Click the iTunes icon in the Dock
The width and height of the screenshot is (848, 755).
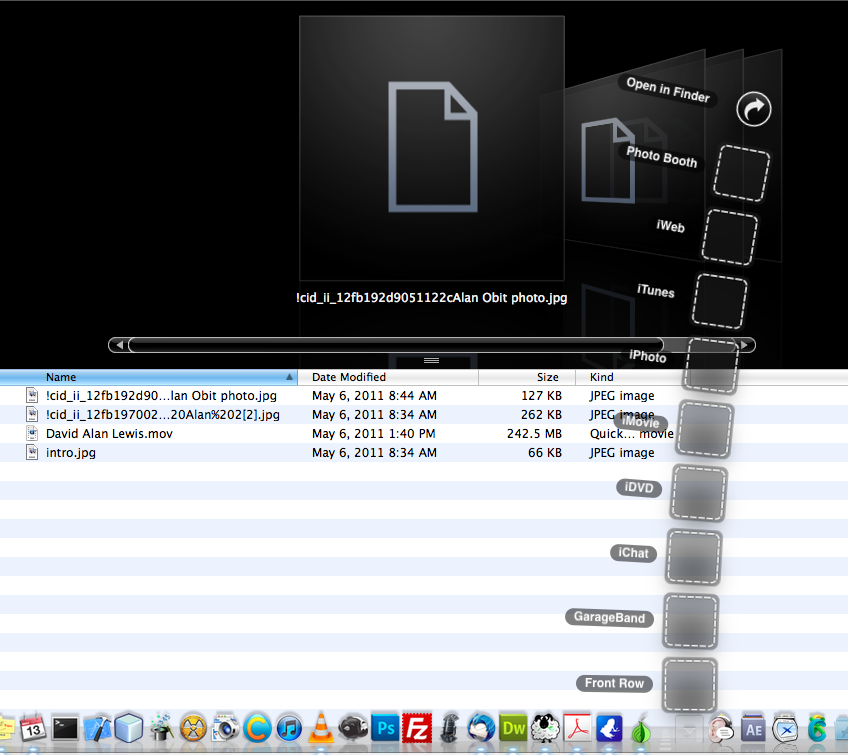tap(289, 728)
